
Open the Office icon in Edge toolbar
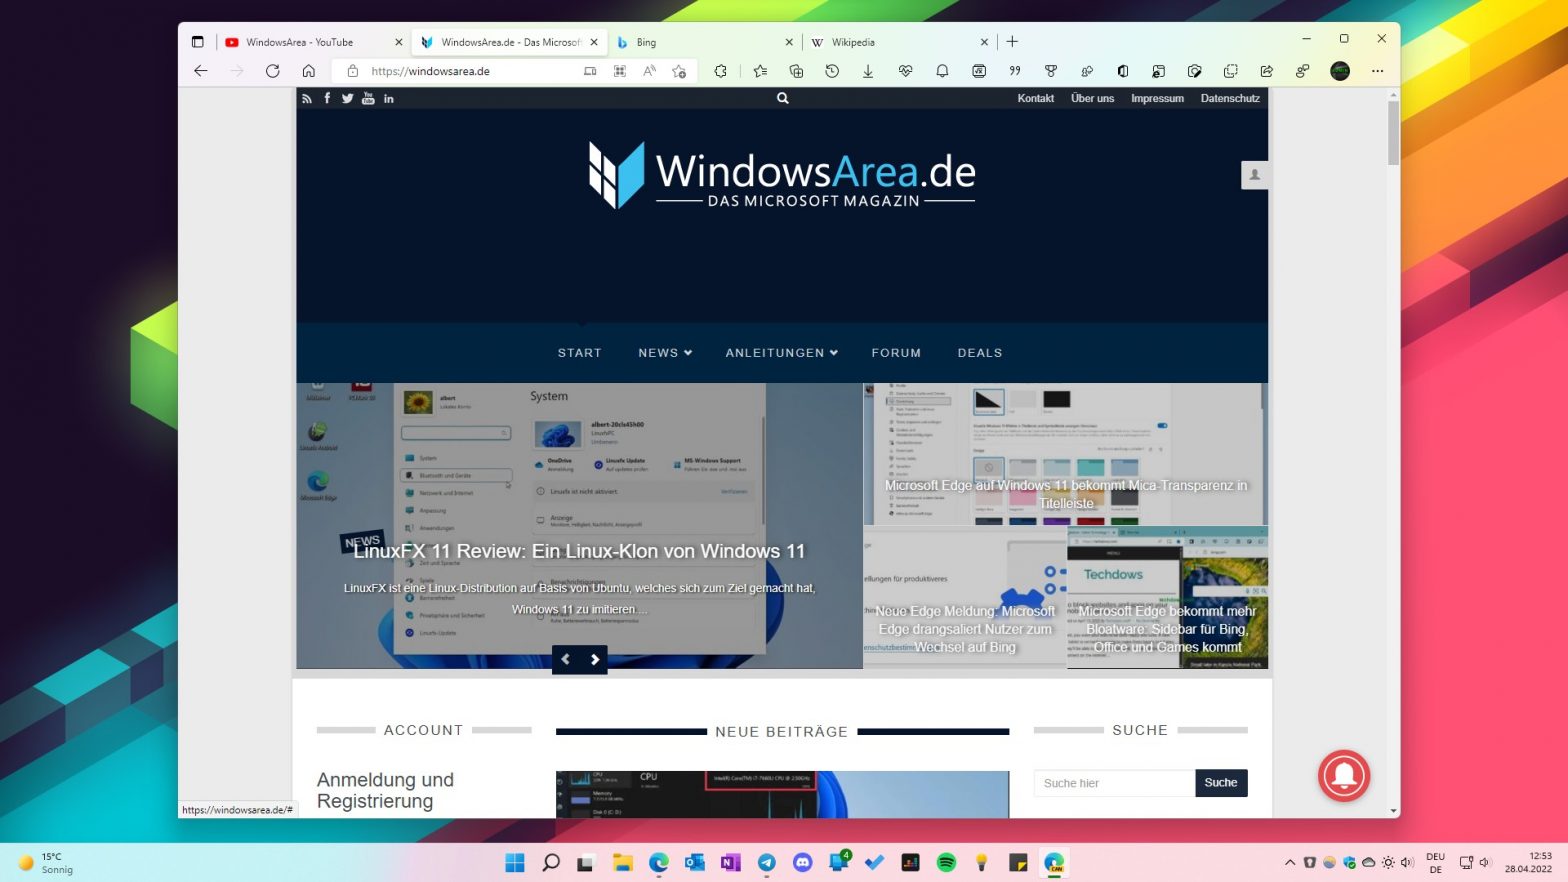click(x=1123, y=71)
